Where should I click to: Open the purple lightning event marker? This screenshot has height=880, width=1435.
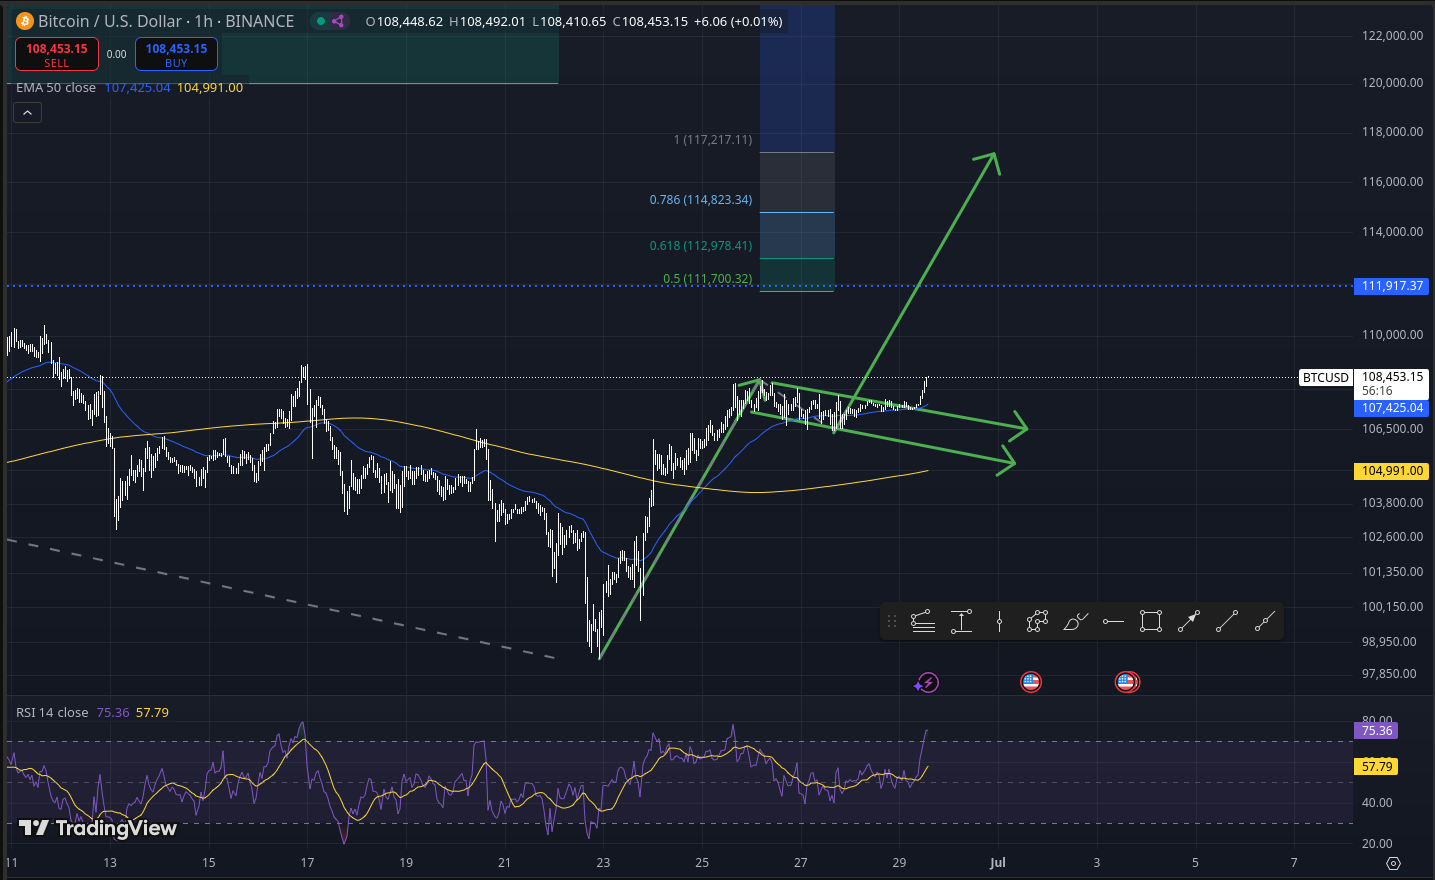pos(927,683)
